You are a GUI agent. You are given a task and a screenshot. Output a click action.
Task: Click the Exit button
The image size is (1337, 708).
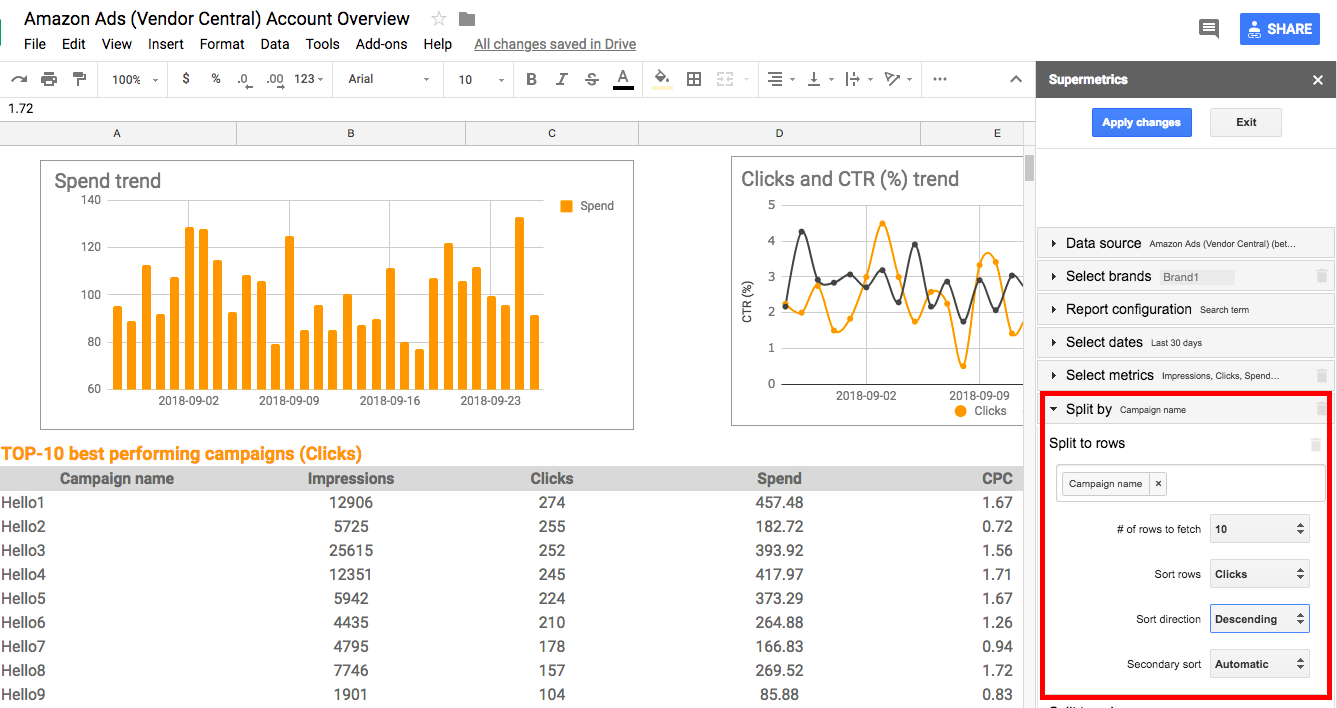[x=1246, y=122]
